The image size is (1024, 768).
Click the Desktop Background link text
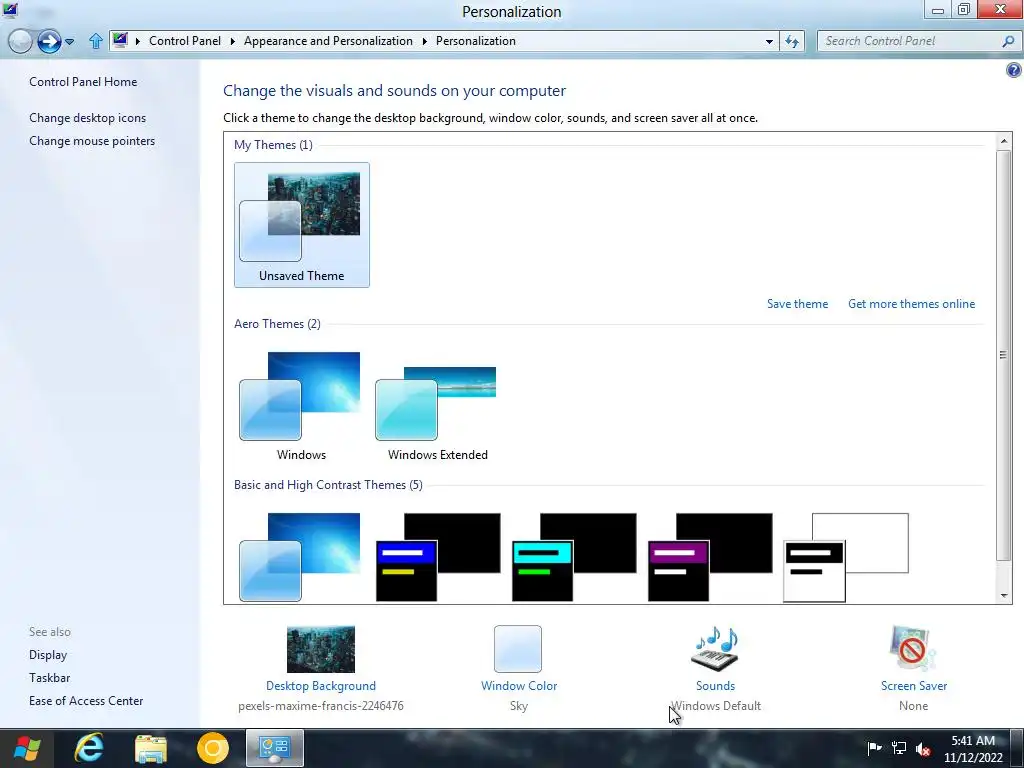click(x=321, y=686)
